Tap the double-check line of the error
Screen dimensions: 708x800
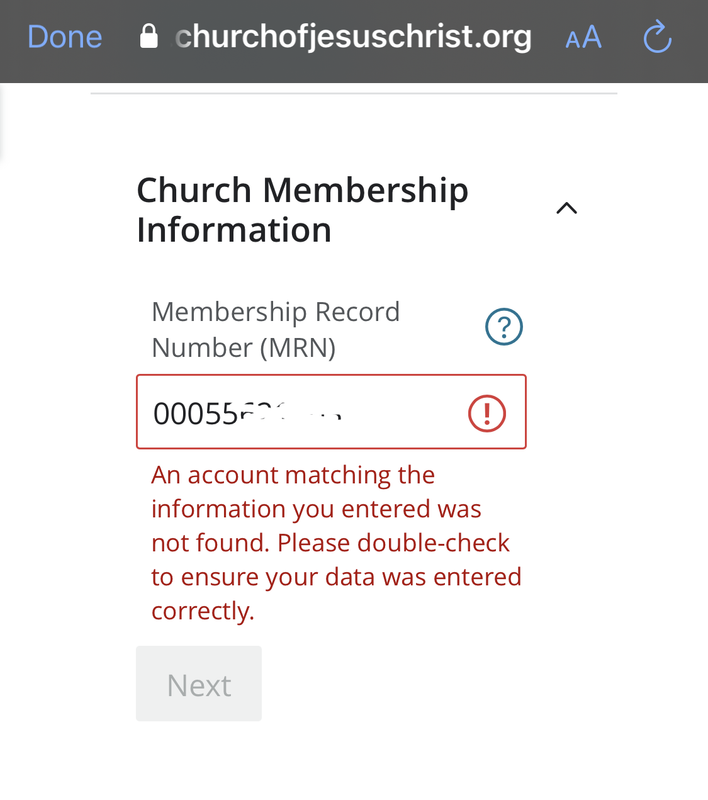330,543
